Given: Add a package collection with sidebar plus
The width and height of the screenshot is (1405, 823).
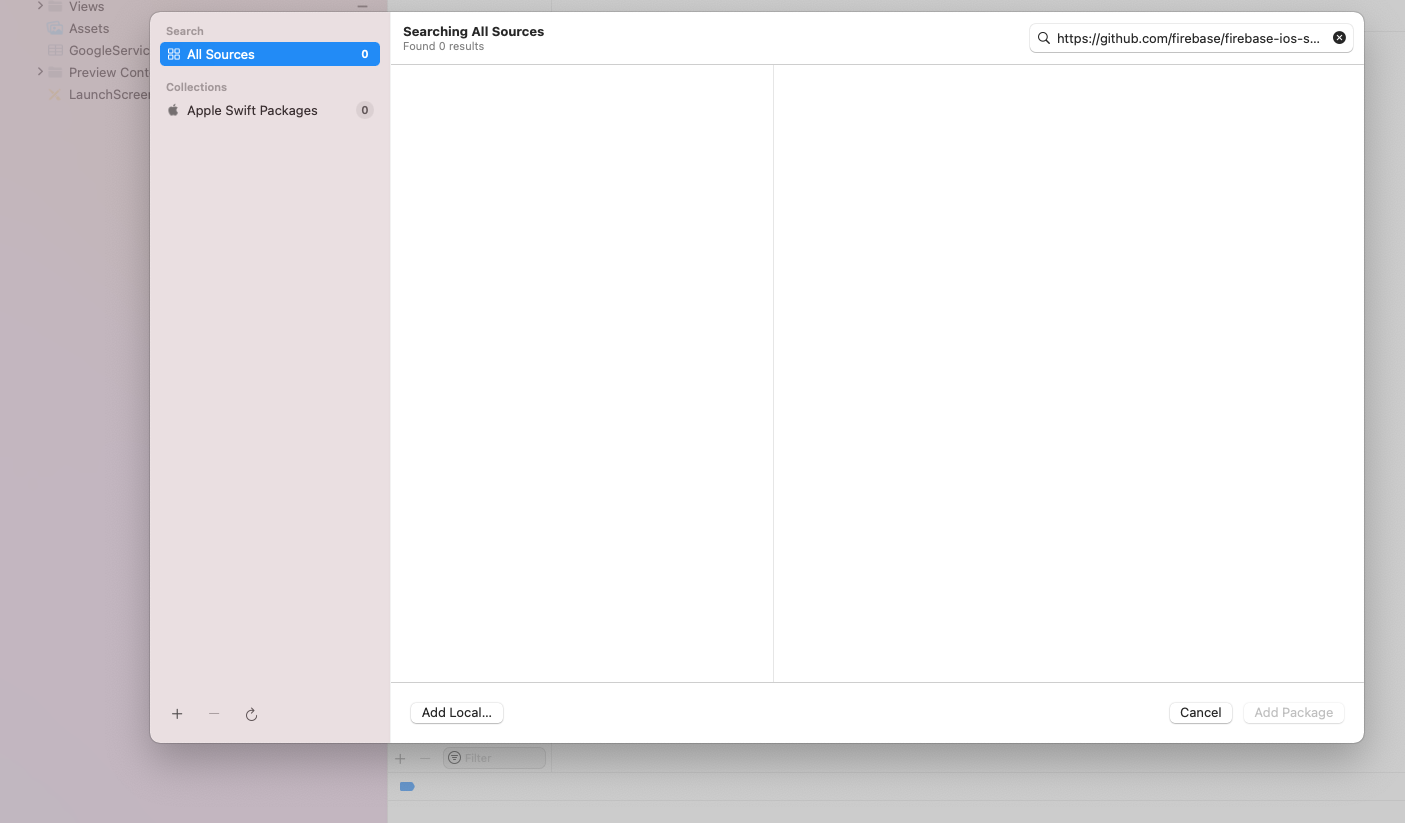Looking at the screenshot, I should pos(177,714).
